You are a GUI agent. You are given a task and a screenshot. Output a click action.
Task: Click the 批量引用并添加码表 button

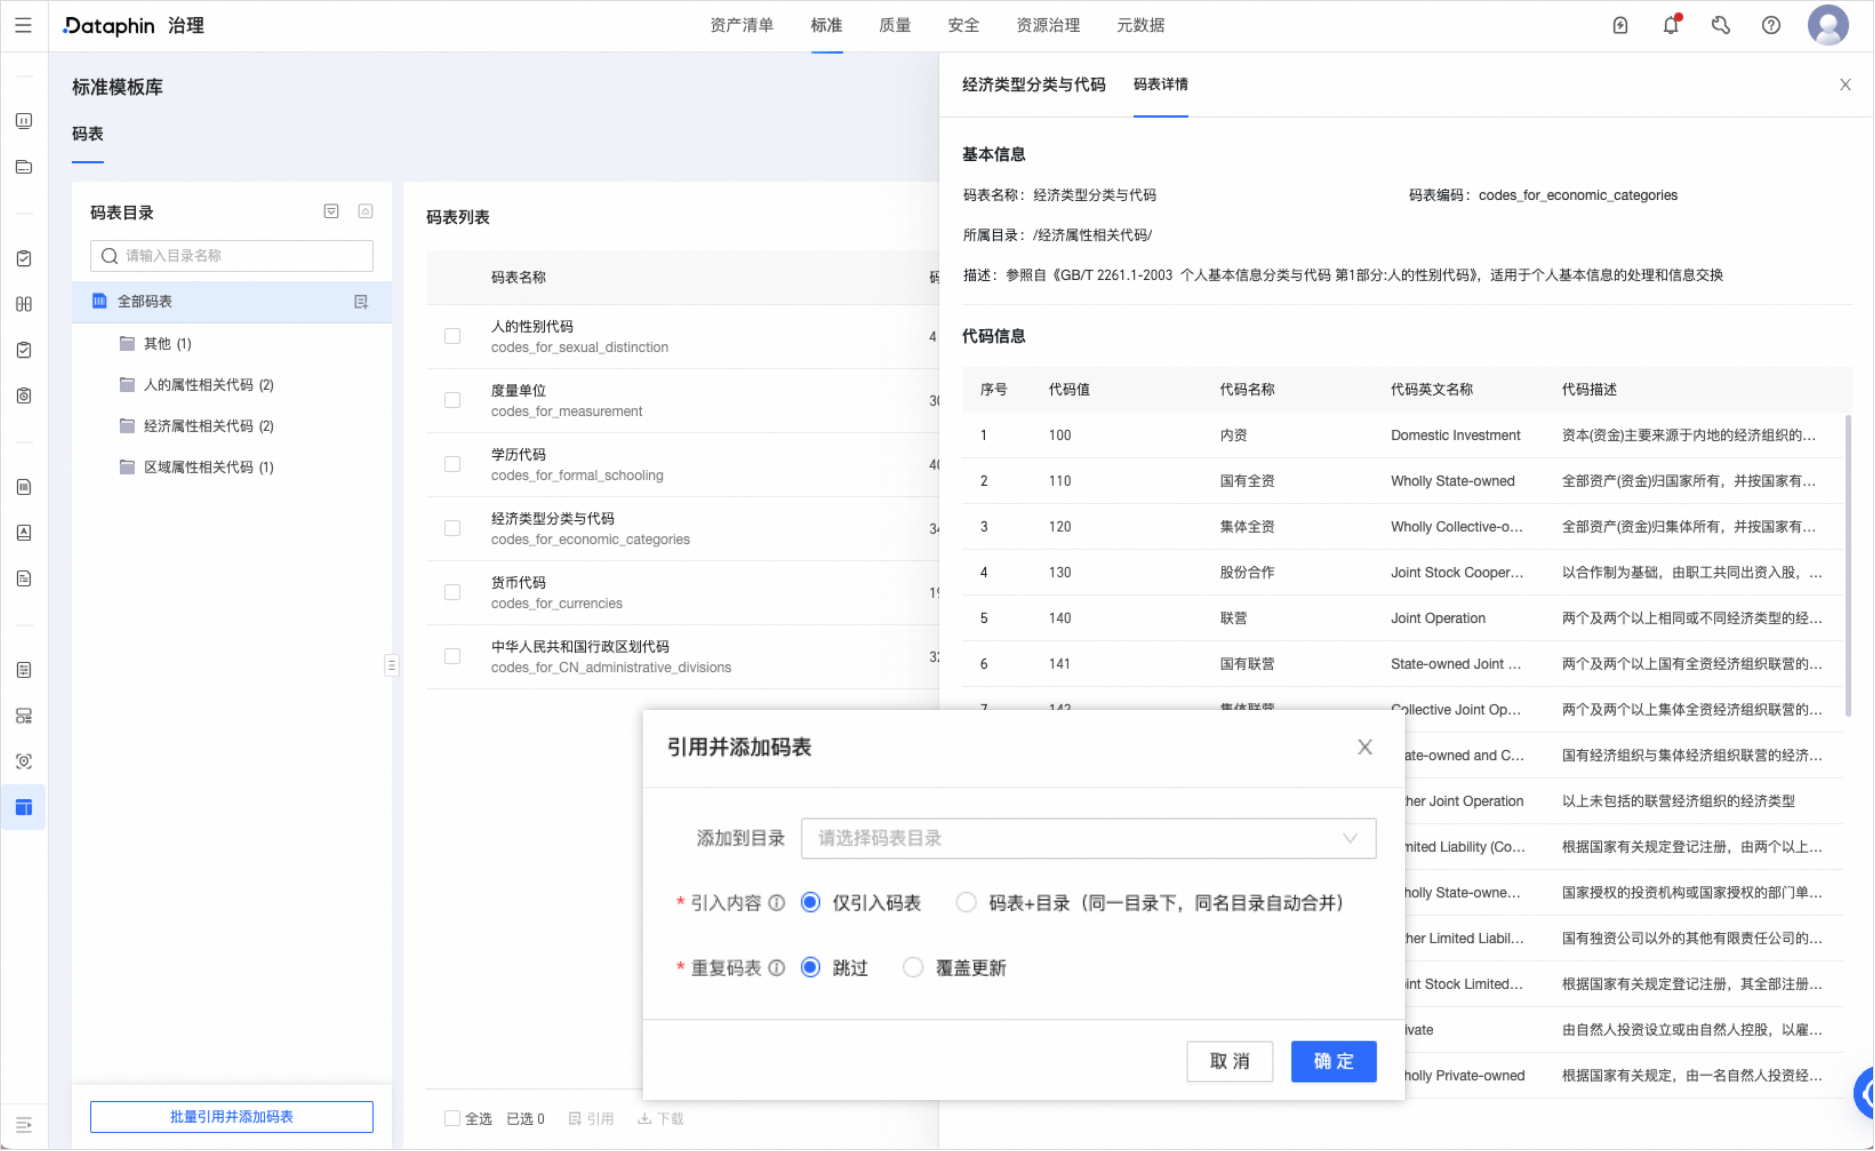[x=231, y=1116]
